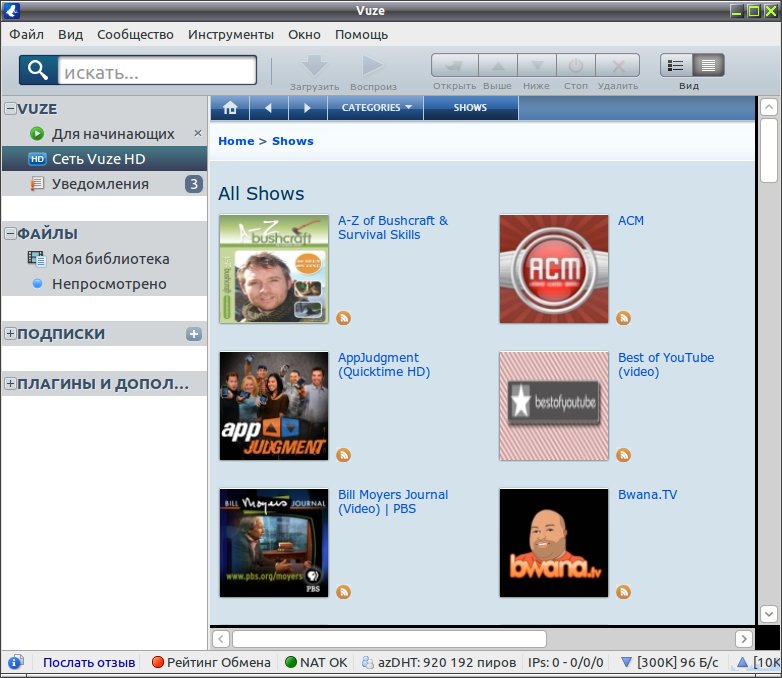Select the SHOWS tab
This screenshot has width=782, height=678.
(x=470, y=108)
